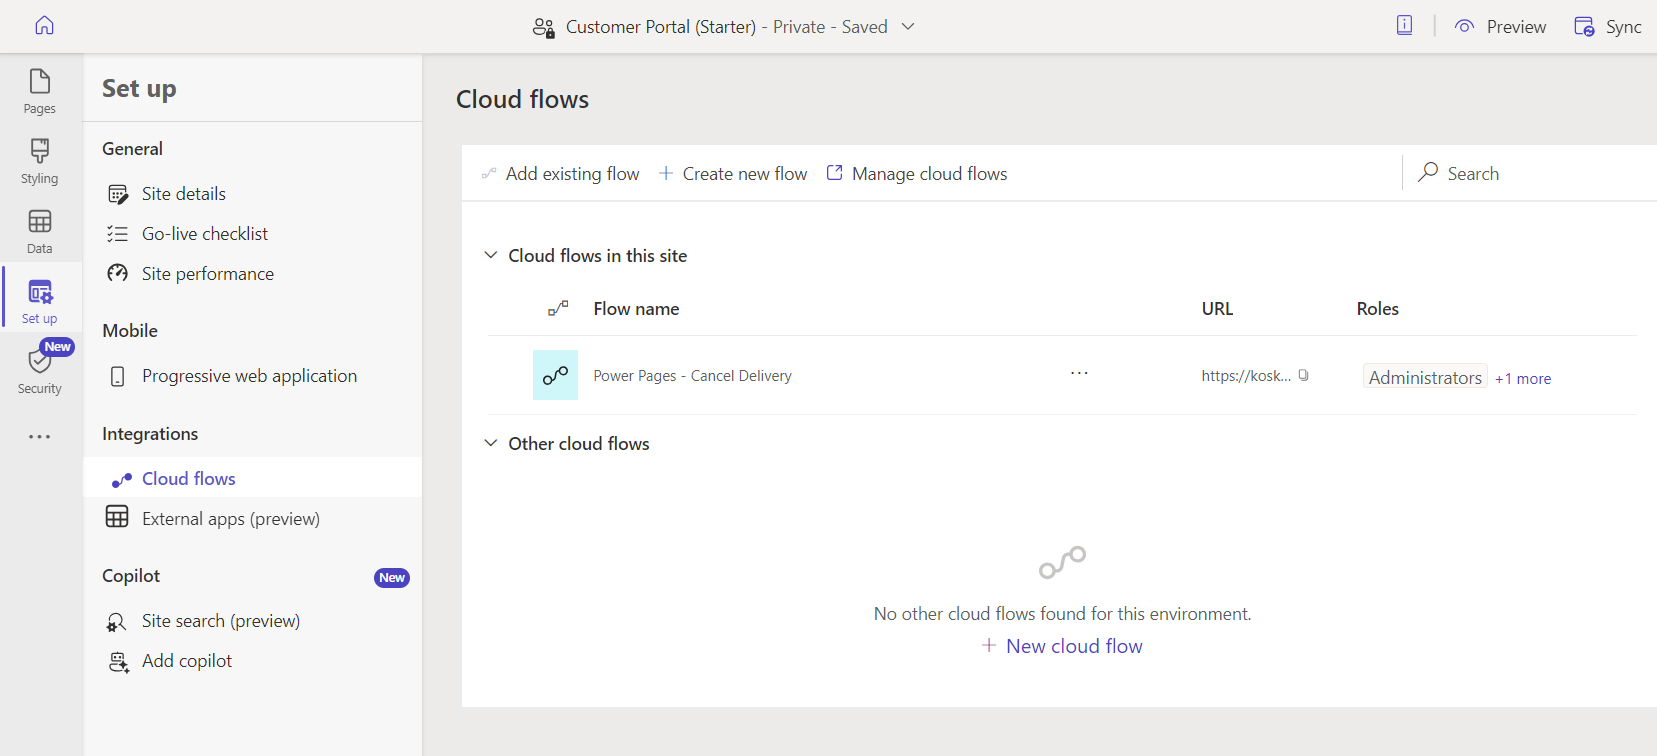
Task: Click the Home icon in top bar
Action: pyautogui.click(x=44, y=26)
